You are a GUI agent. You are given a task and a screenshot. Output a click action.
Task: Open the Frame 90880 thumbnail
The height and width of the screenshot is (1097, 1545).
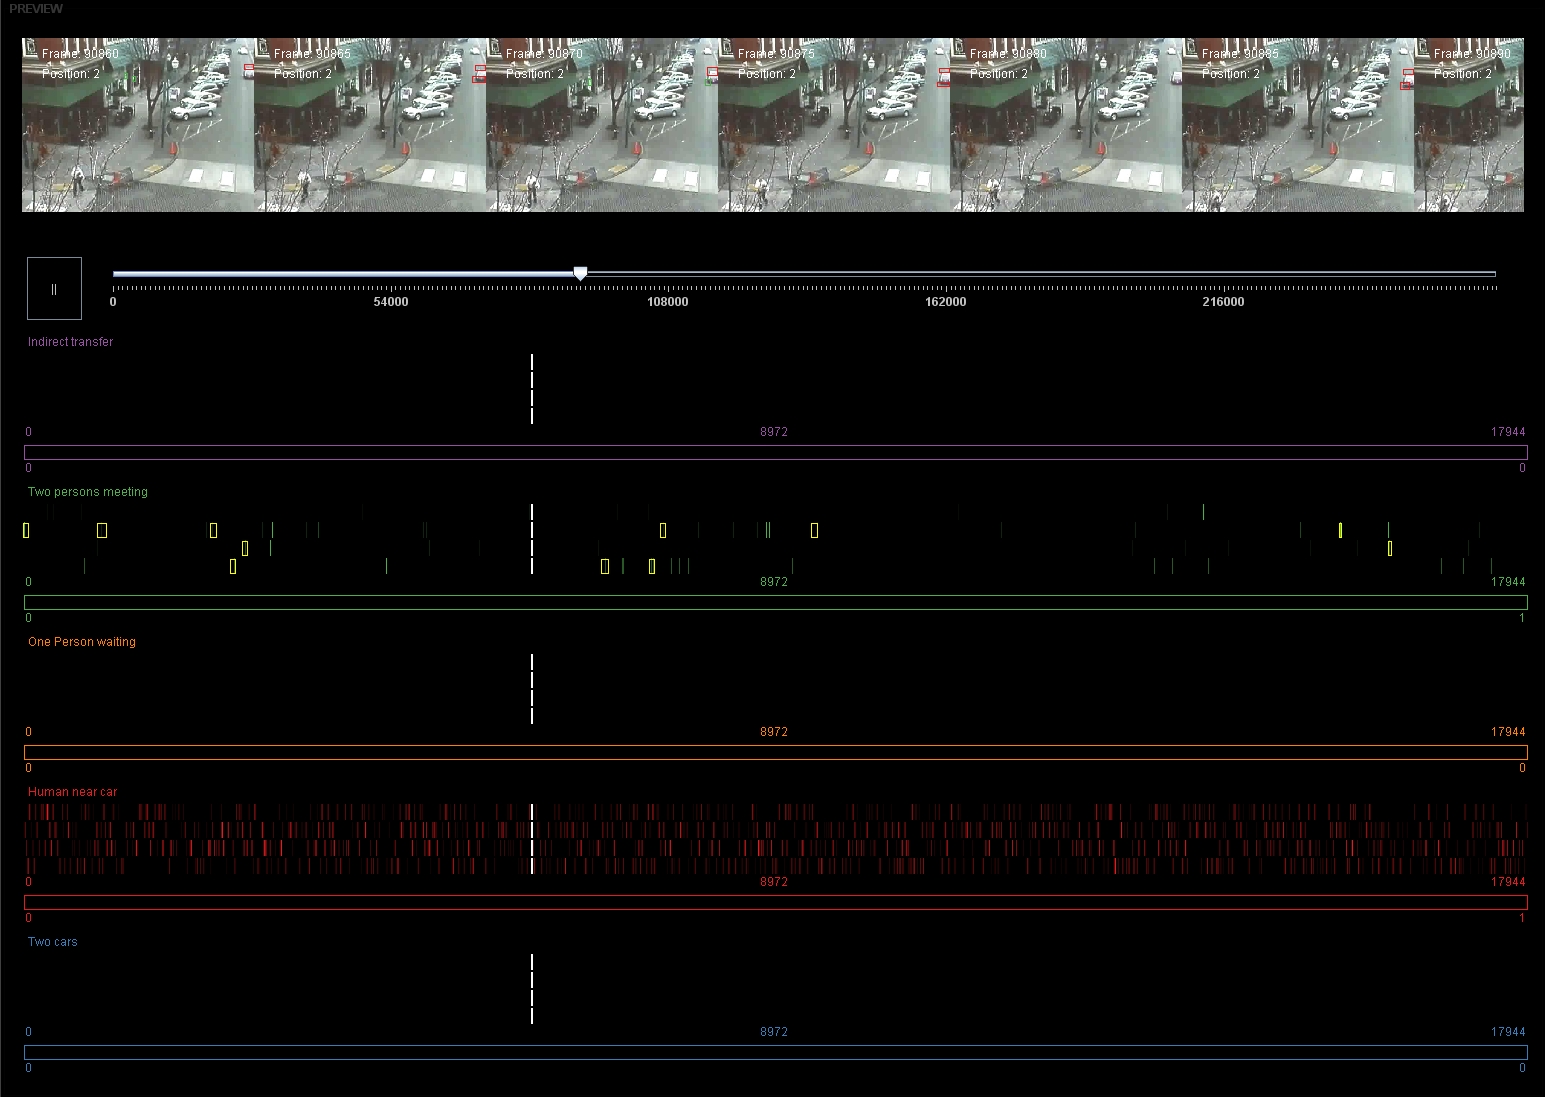(x=1066, y=125)
